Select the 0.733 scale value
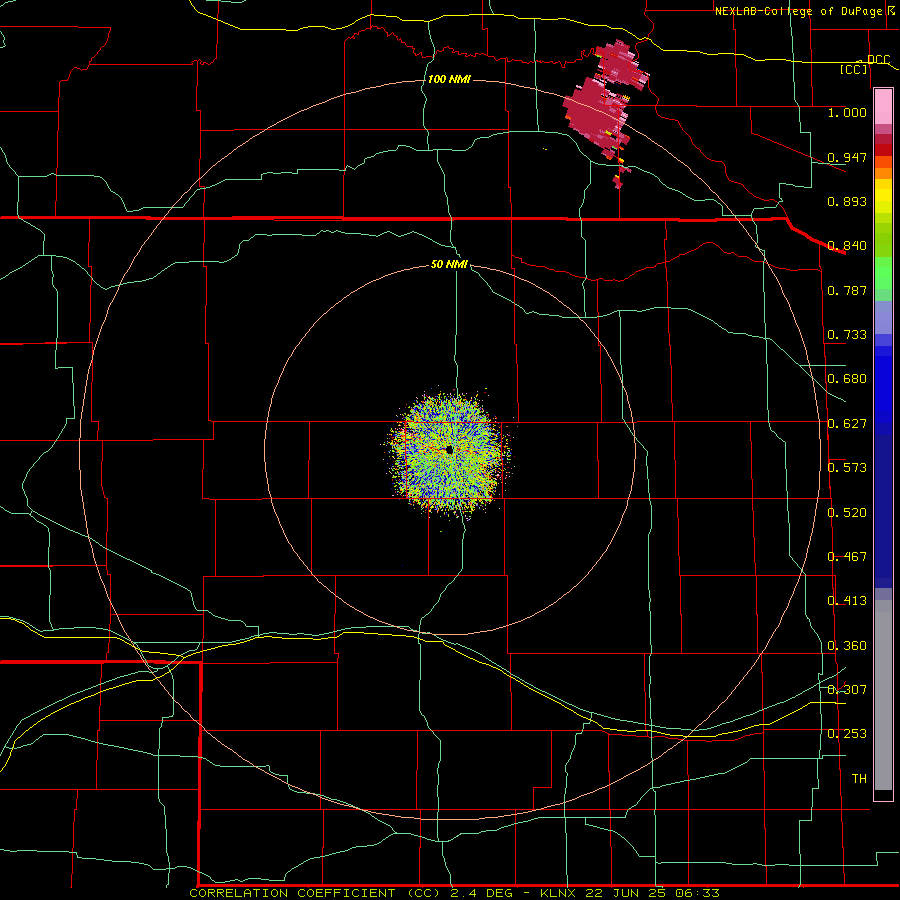The width and height of the screenshot is (900, 900). coord(847,335)
